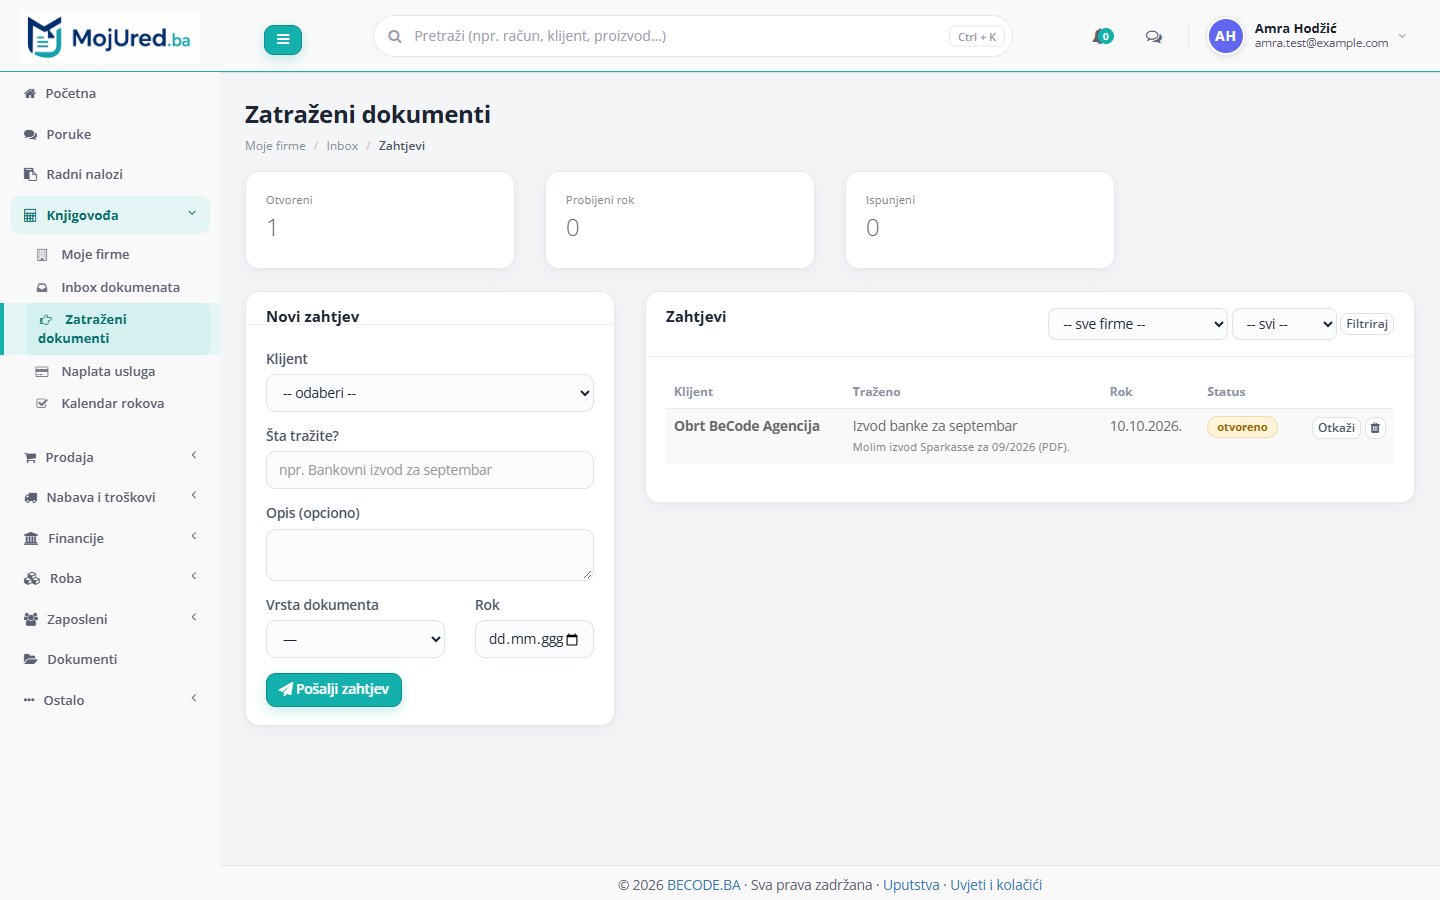Screen dimensions: 1440x900
Task: Click Otkaži for the Obrt BeCode request
Action: point(1336,428)
